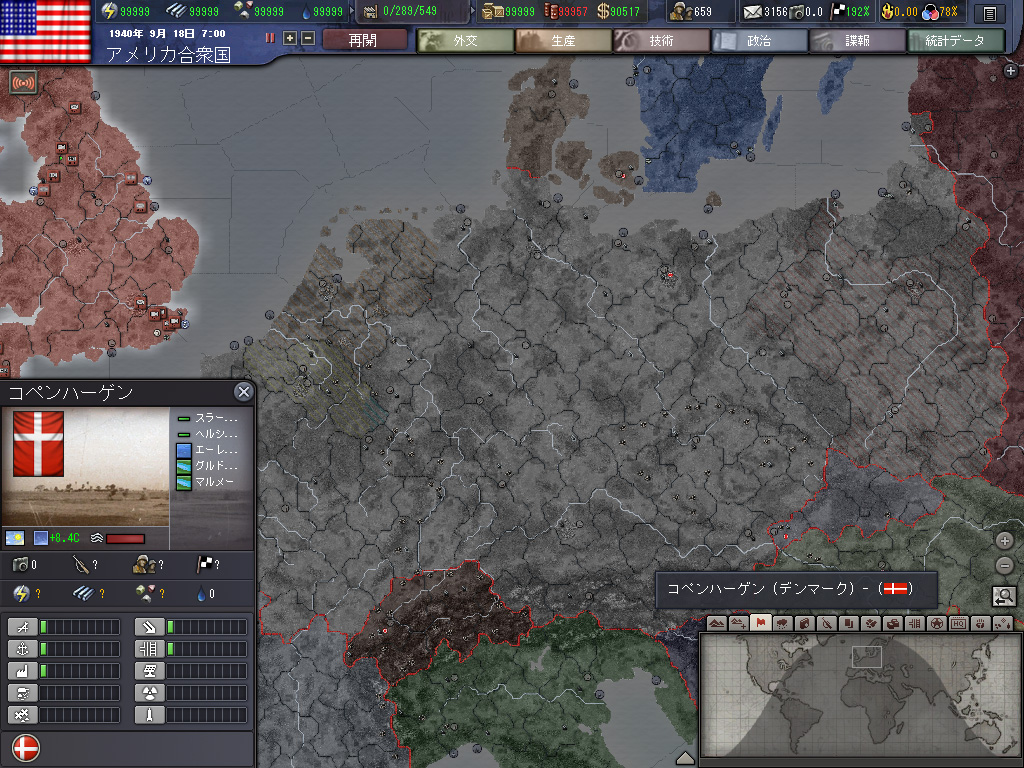Select the hand-shaped map mode
This screenshot has width=1024, height=768.
click(x=981, y=623)
